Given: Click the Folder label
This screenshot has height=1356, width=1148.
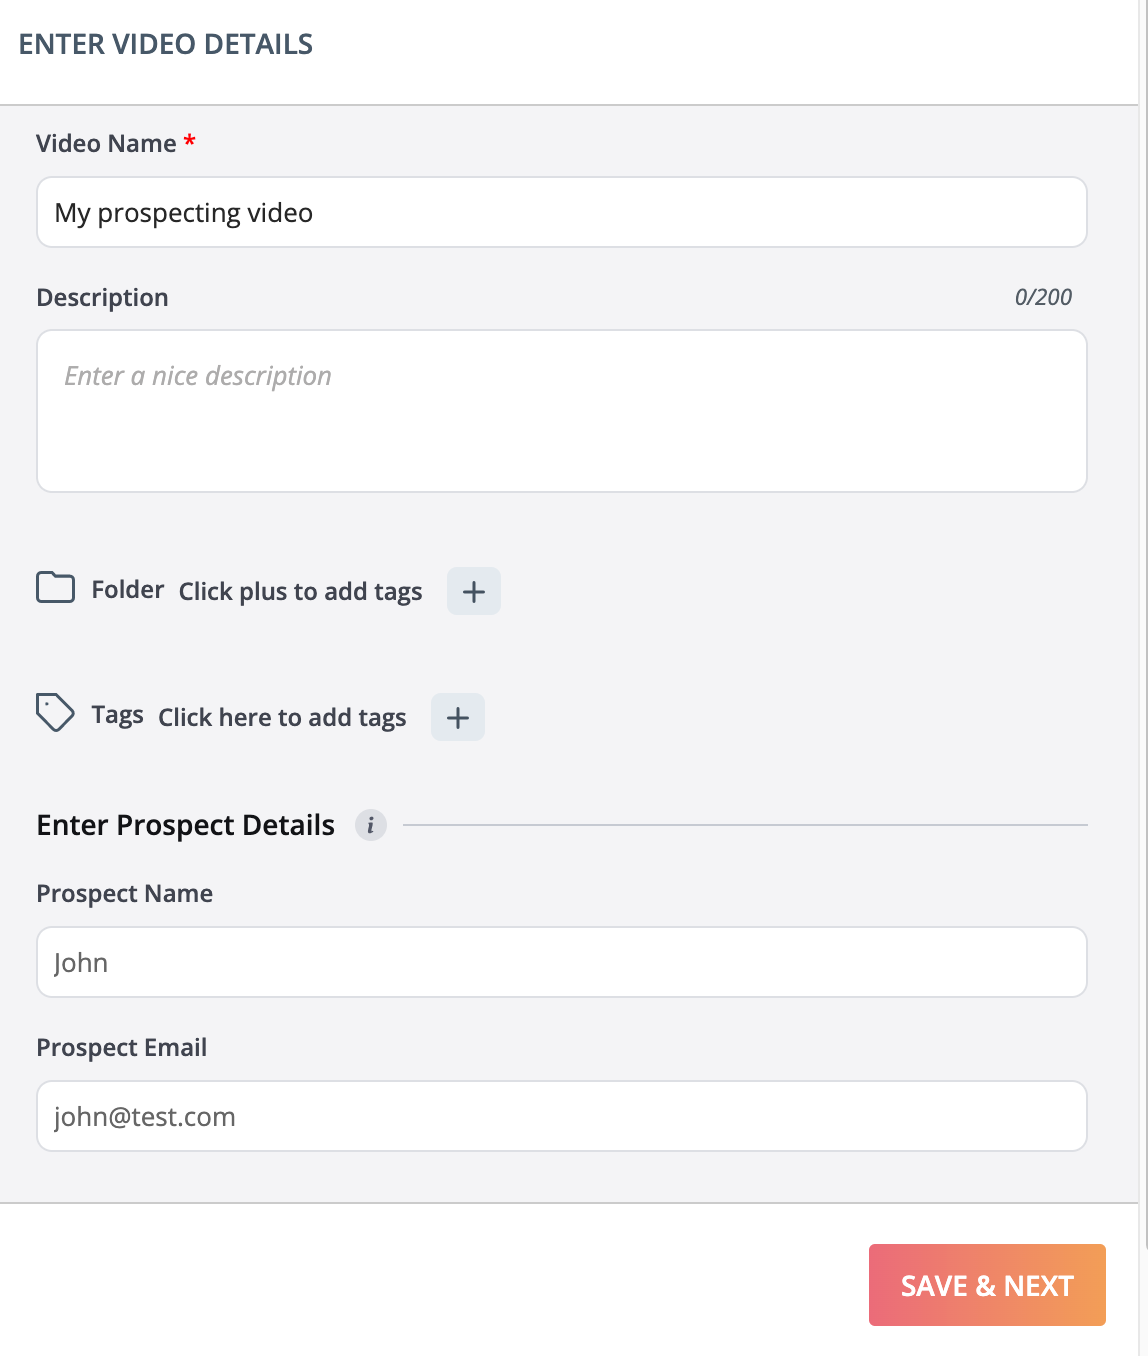Looking at the screenshot, I should 127,590.
